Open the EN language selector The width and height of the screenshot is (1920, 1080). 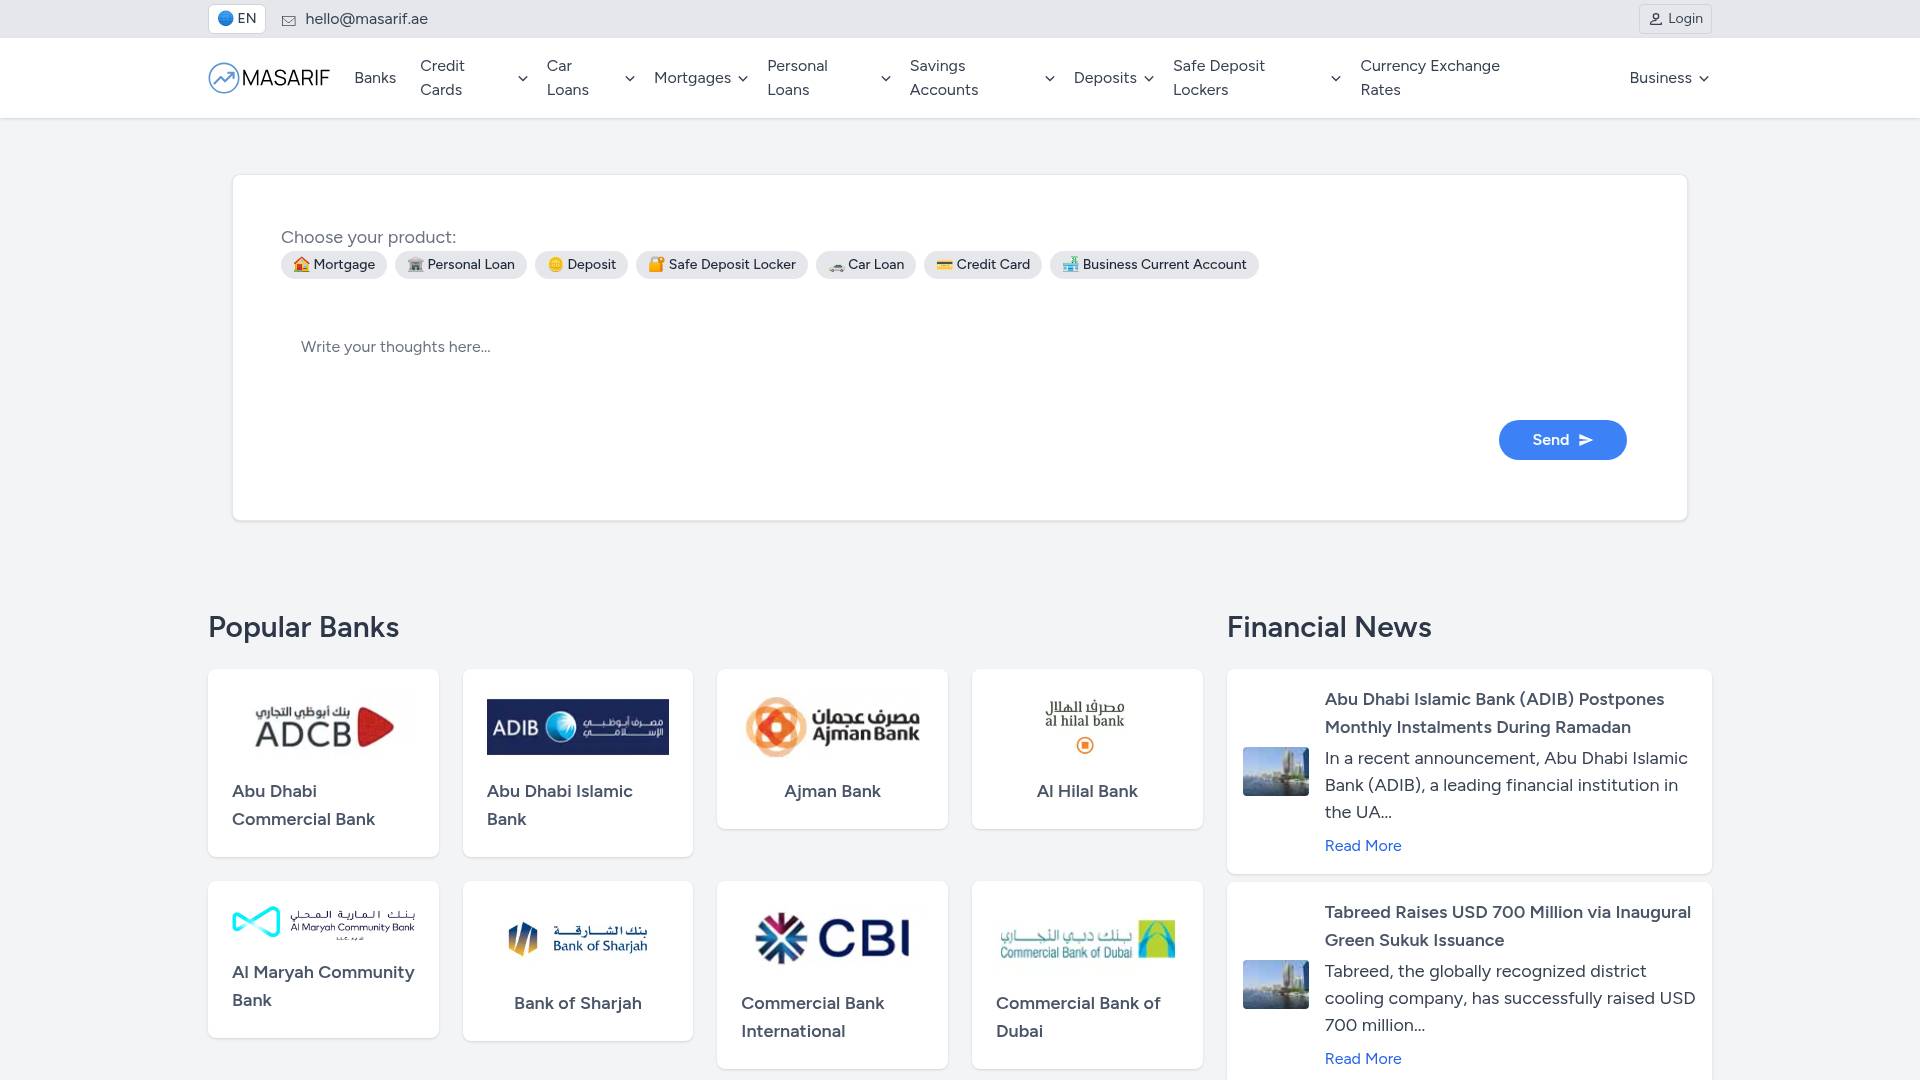point(237,18)
